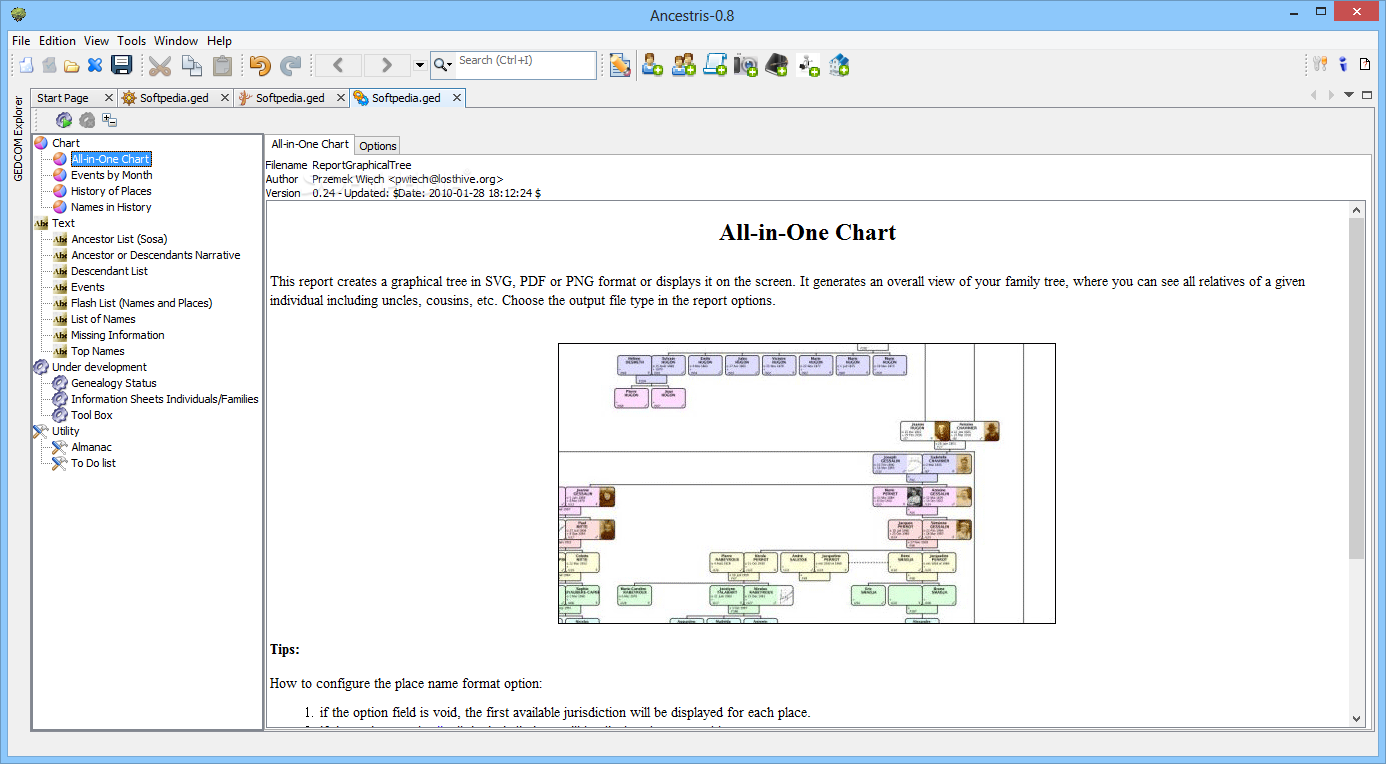Maximize the editor pane with the square icon
This screenshot has width=1386, height=764.
1367,95
